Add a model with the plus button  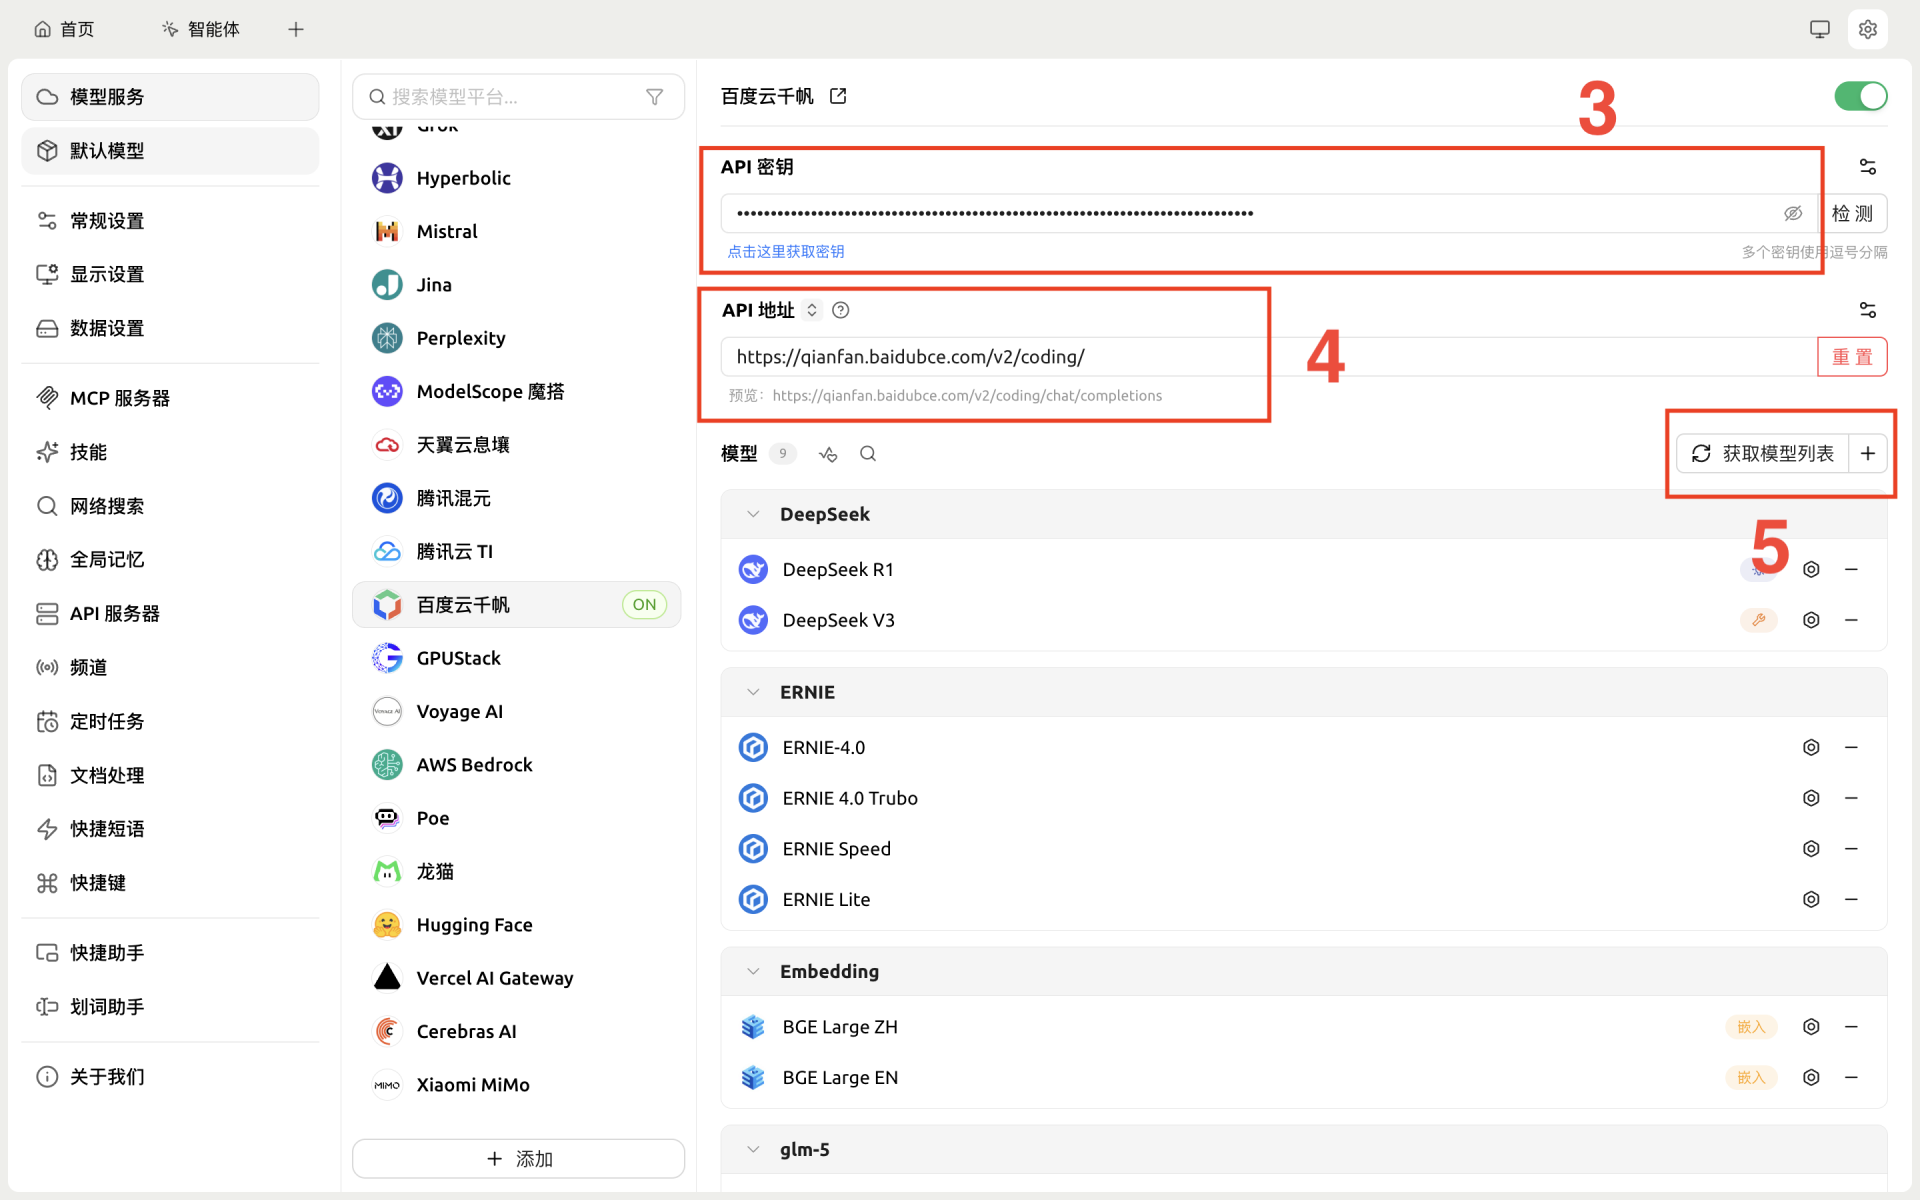pyautogui.click(x=1868, y=454)
